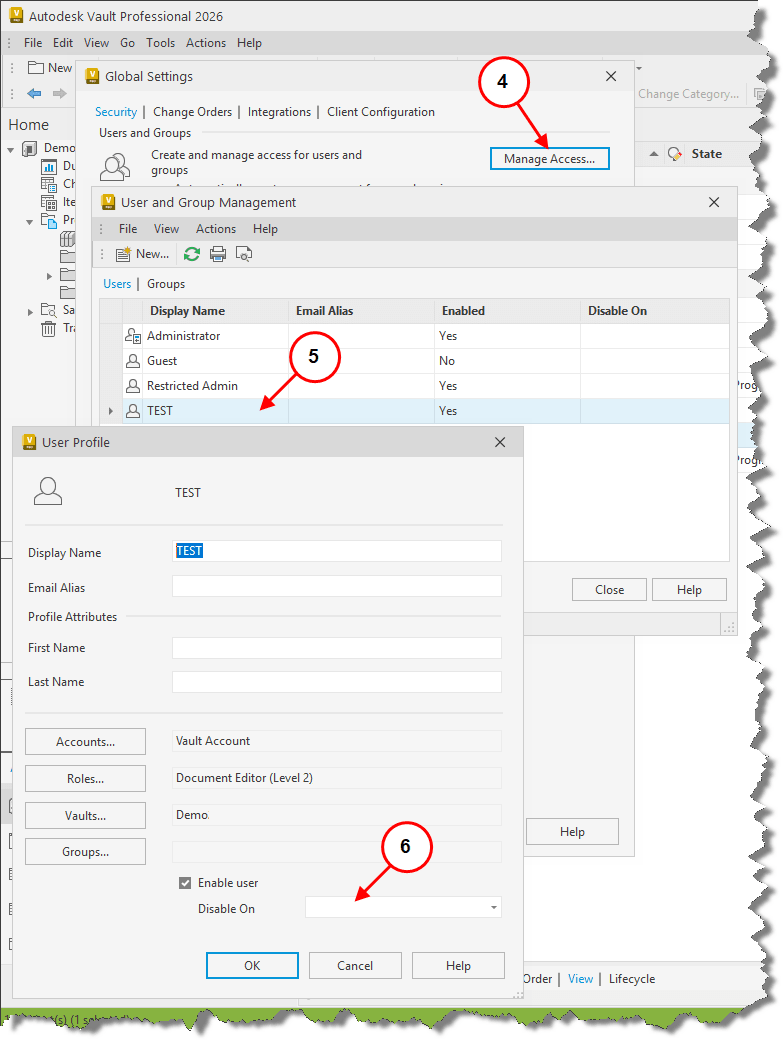Viewport: 783px width, 1040px height.
Task: Click the green Refresh icon in User Management
Action: pos(192,254)
